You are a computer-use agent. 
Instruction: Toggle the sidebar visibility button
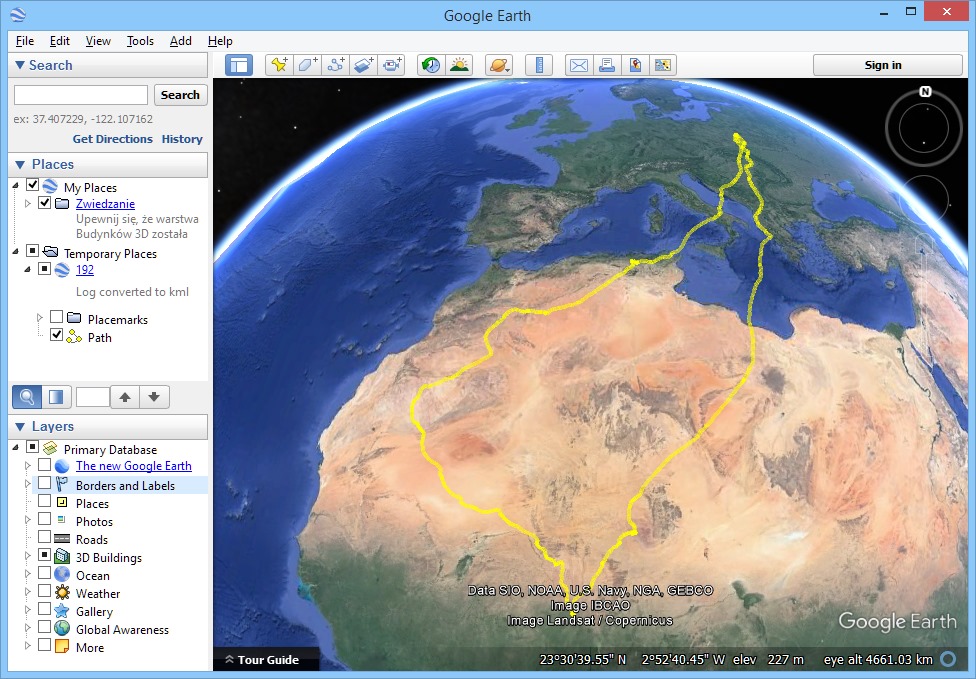click(239, 65)
